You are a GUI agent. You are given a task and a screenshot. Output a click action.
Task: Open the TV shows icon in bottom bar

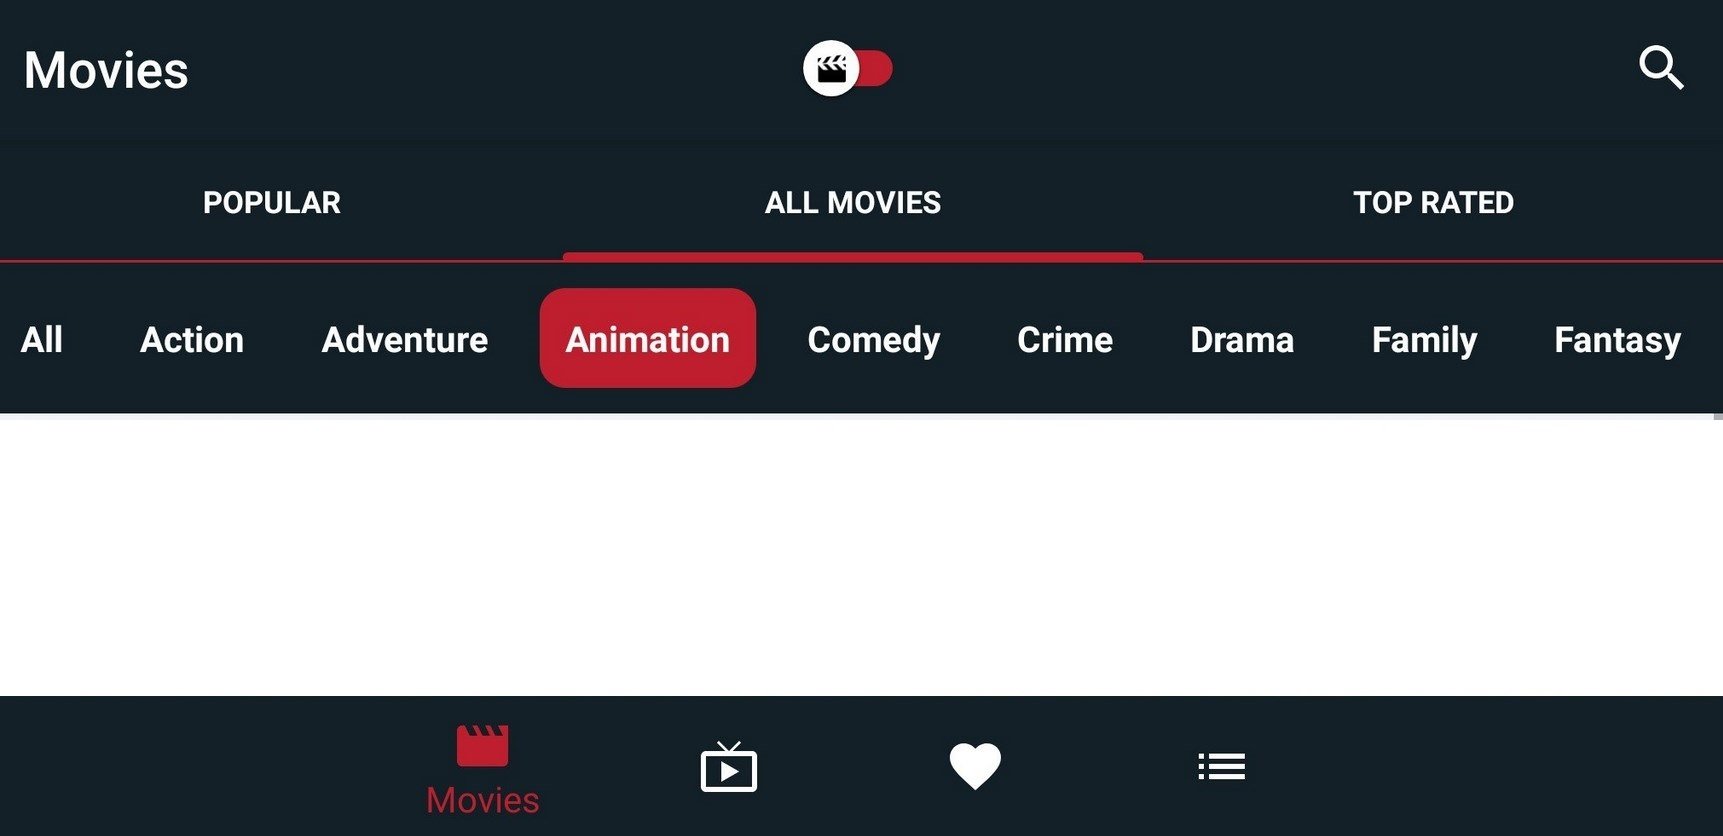tap(728, 767)
